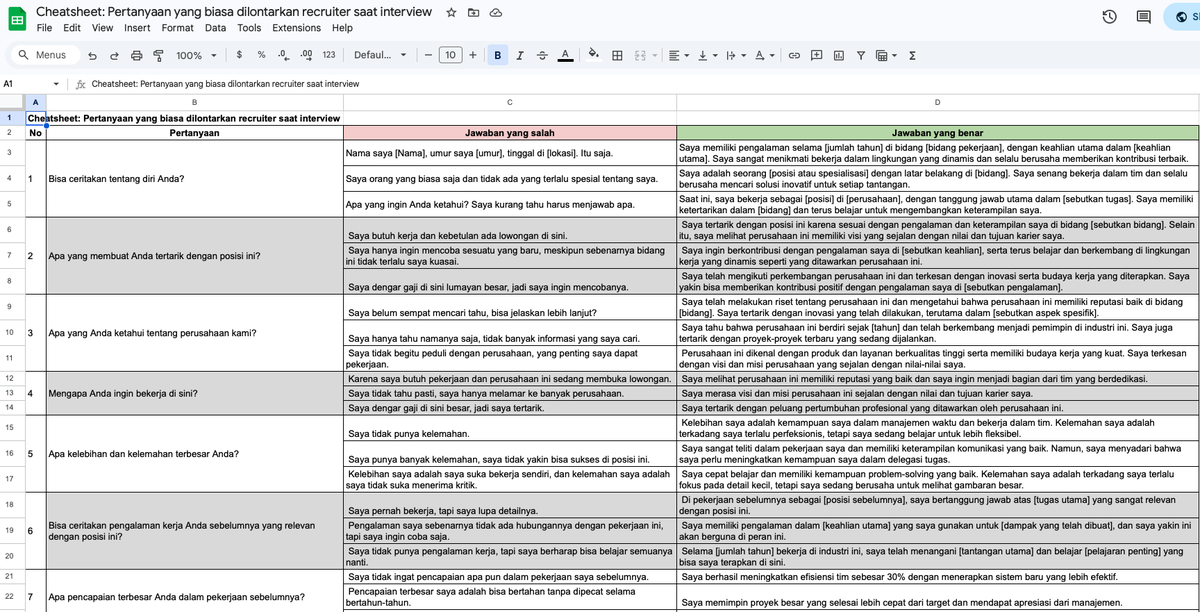
Task: Open table views dropdown
Action: click(x=886, y=56)
